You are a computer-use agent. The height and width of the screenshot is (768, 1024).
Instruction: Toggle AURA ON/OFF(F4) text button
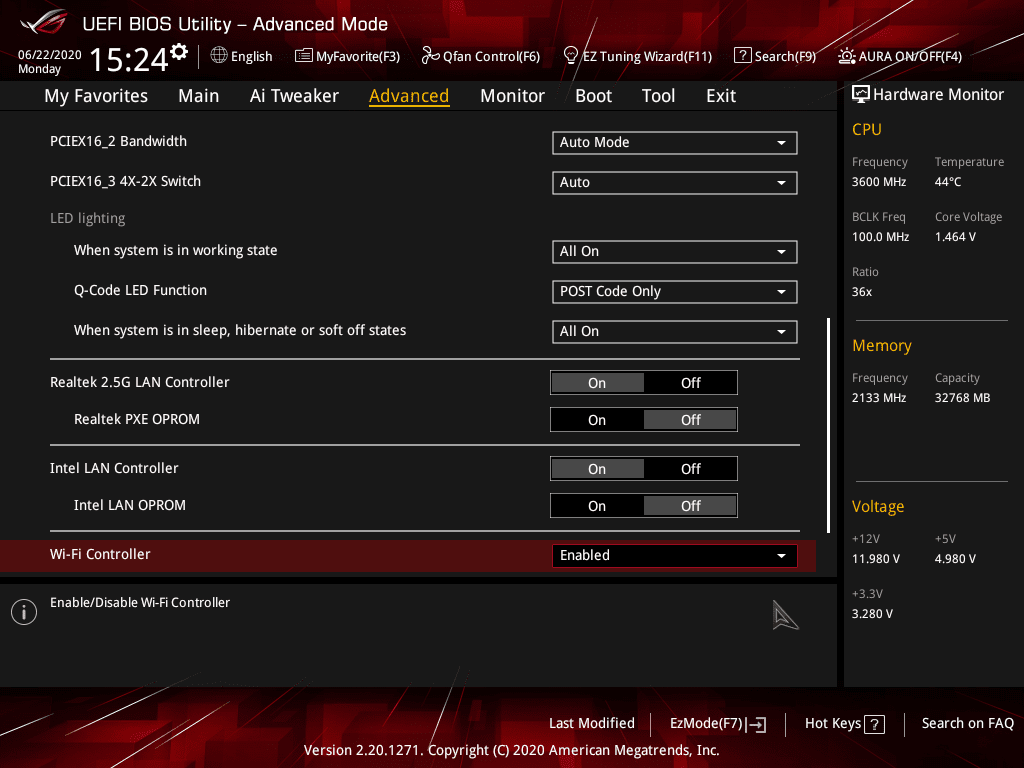click(x=910, y=56)
